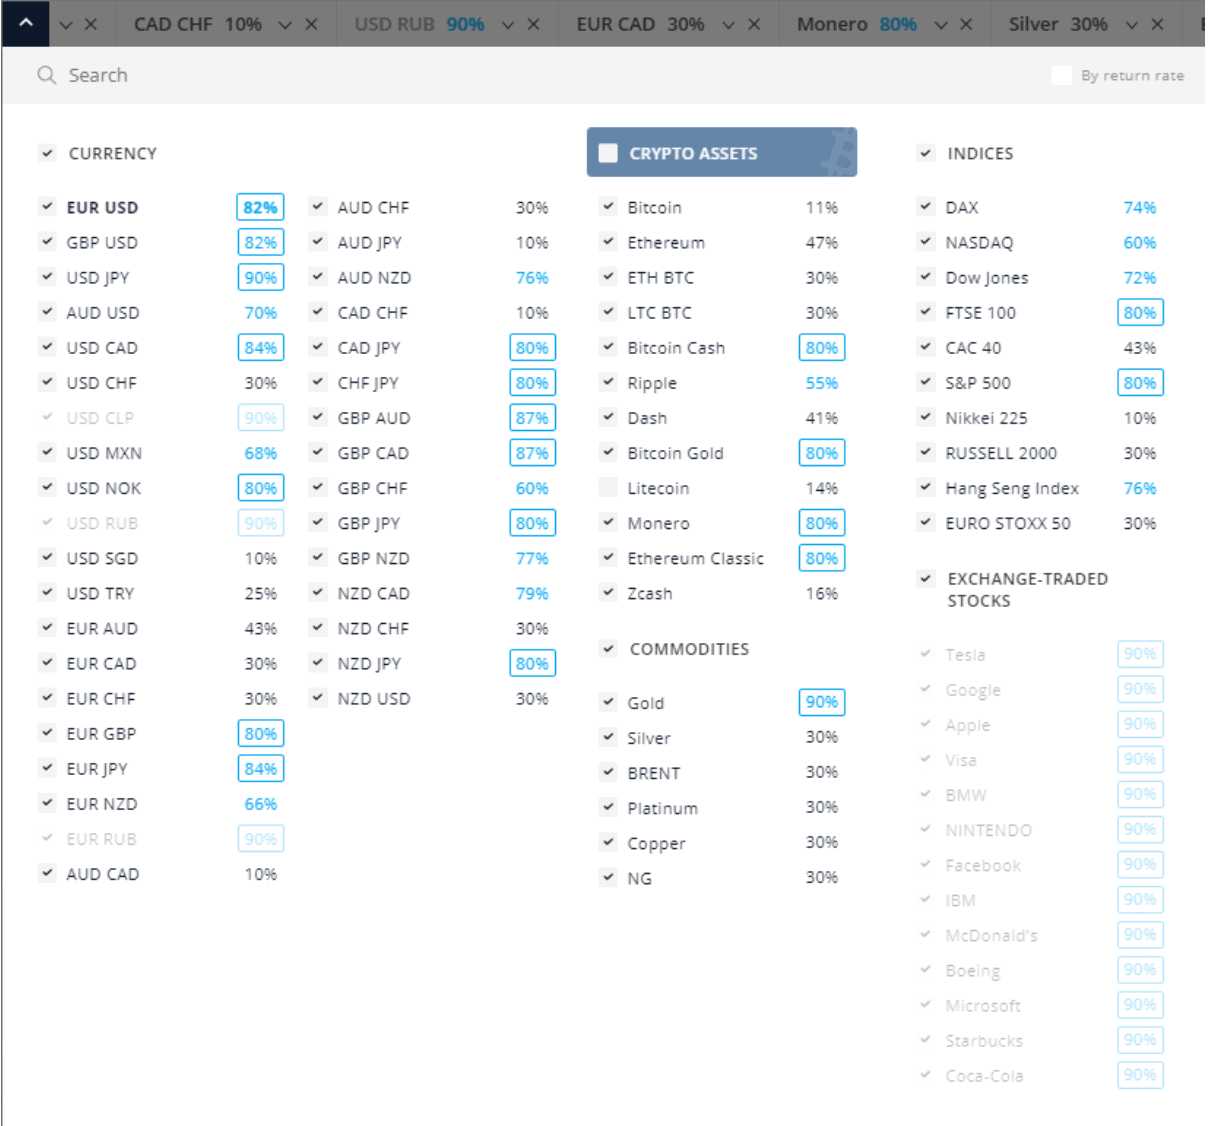
Task: Toggle the INDICES category checkbox
Action: [926, 153]
